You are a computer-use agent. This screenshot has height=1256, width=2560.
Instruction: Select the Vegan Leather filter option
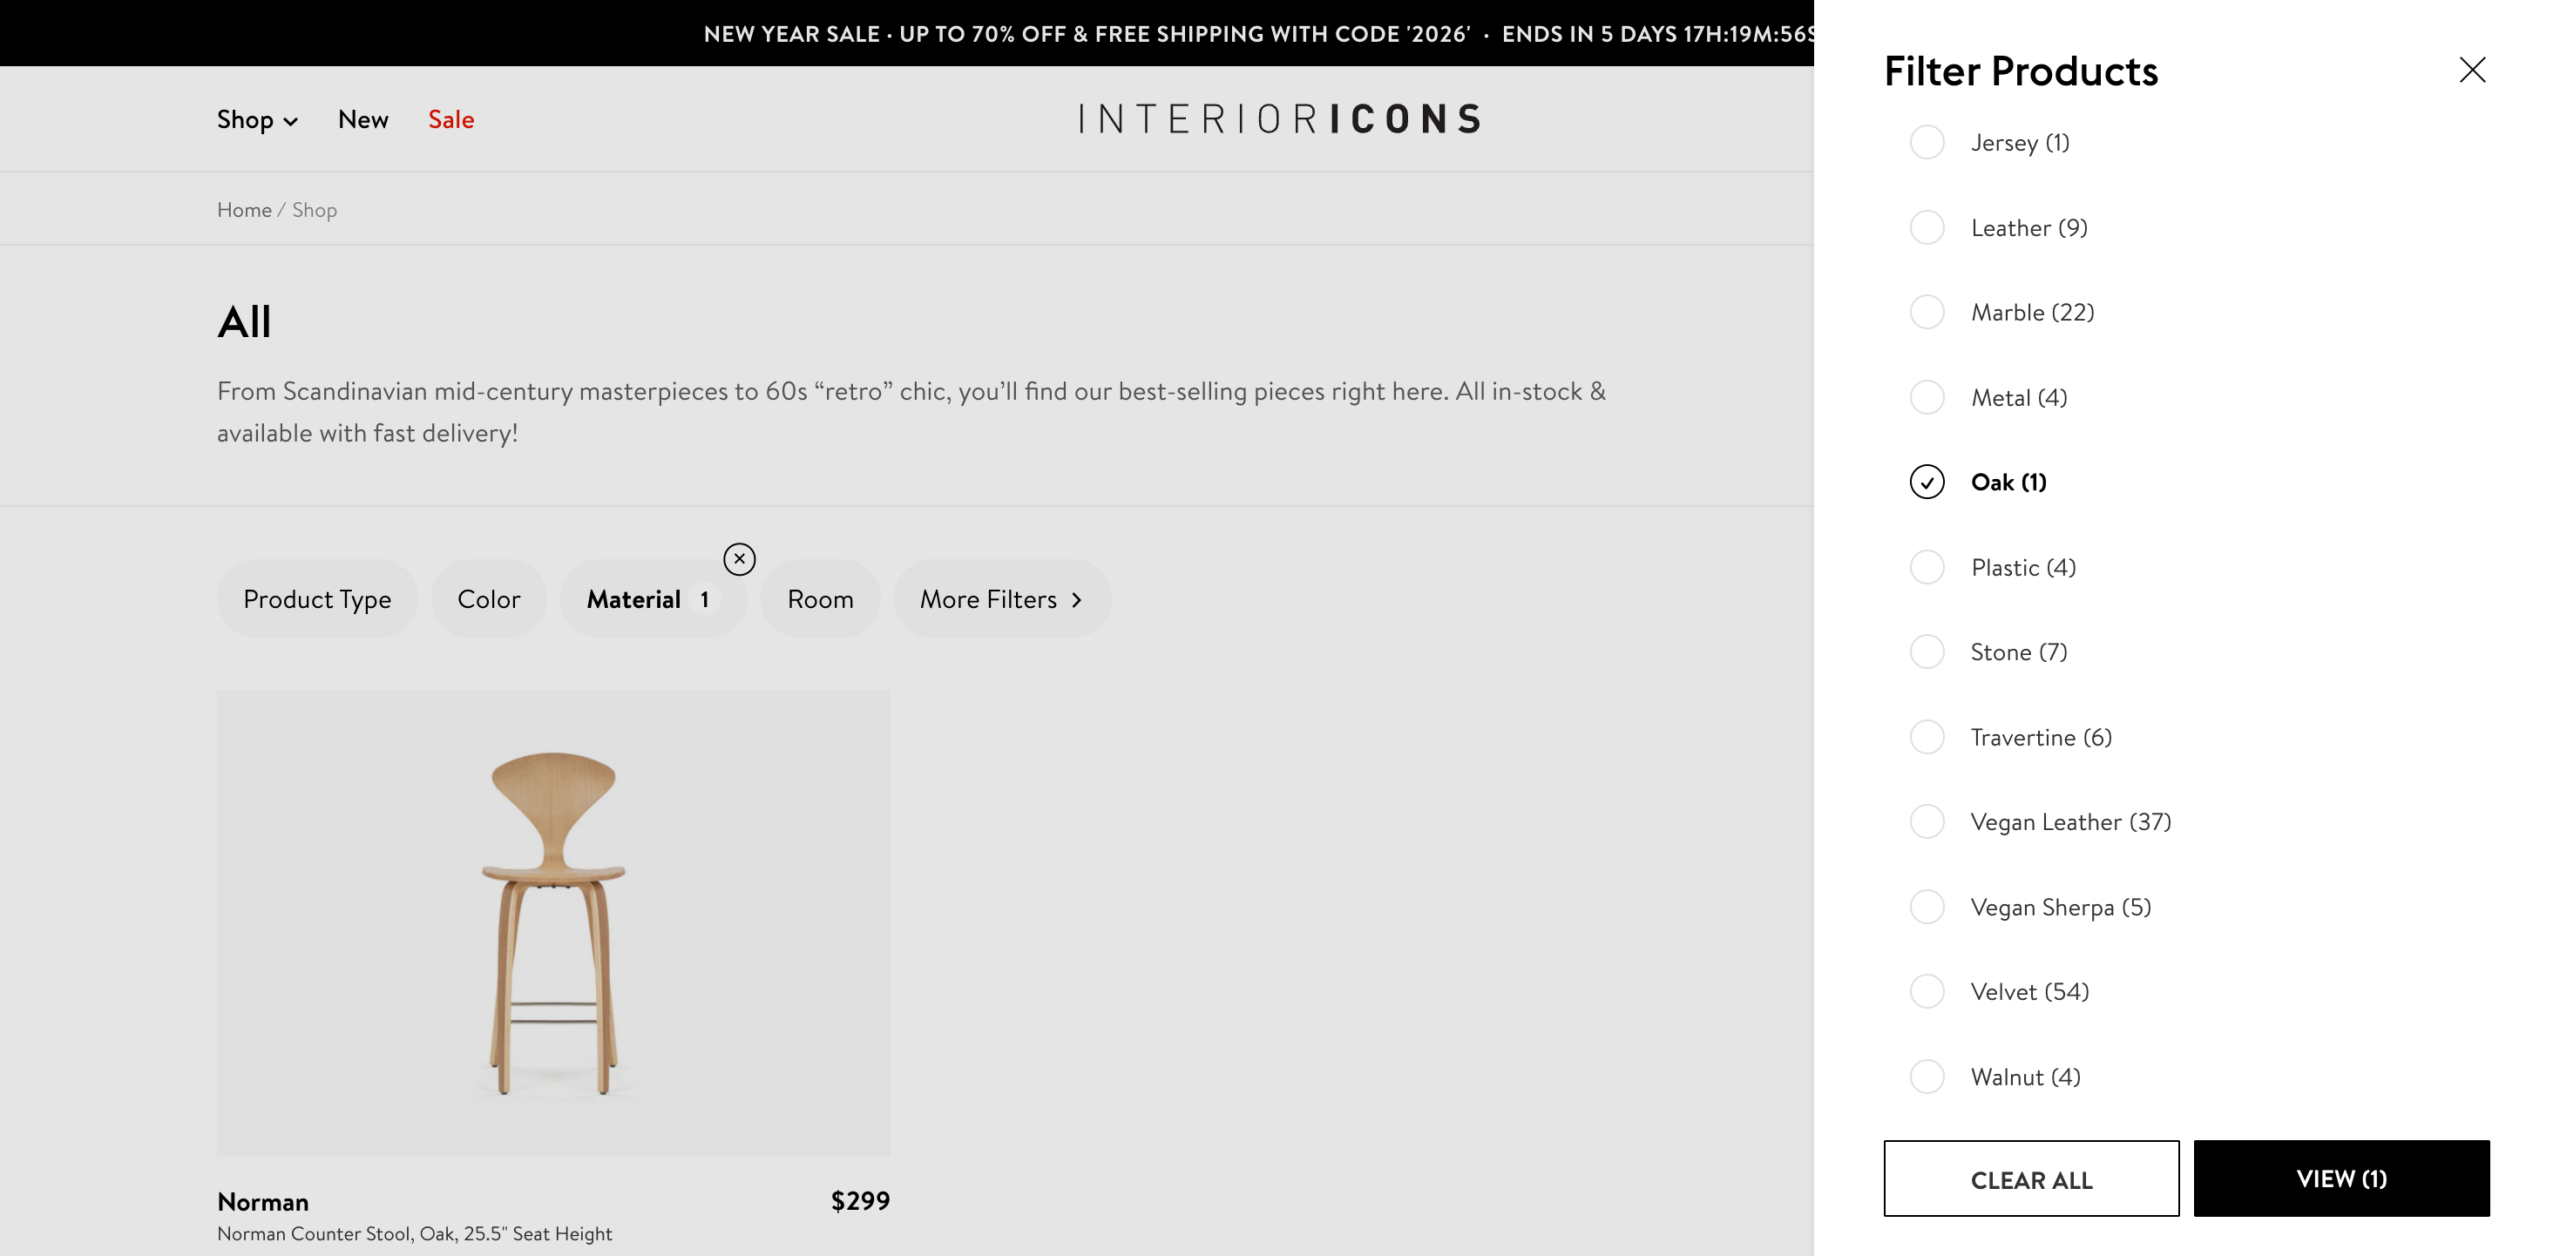[1927, 822]
